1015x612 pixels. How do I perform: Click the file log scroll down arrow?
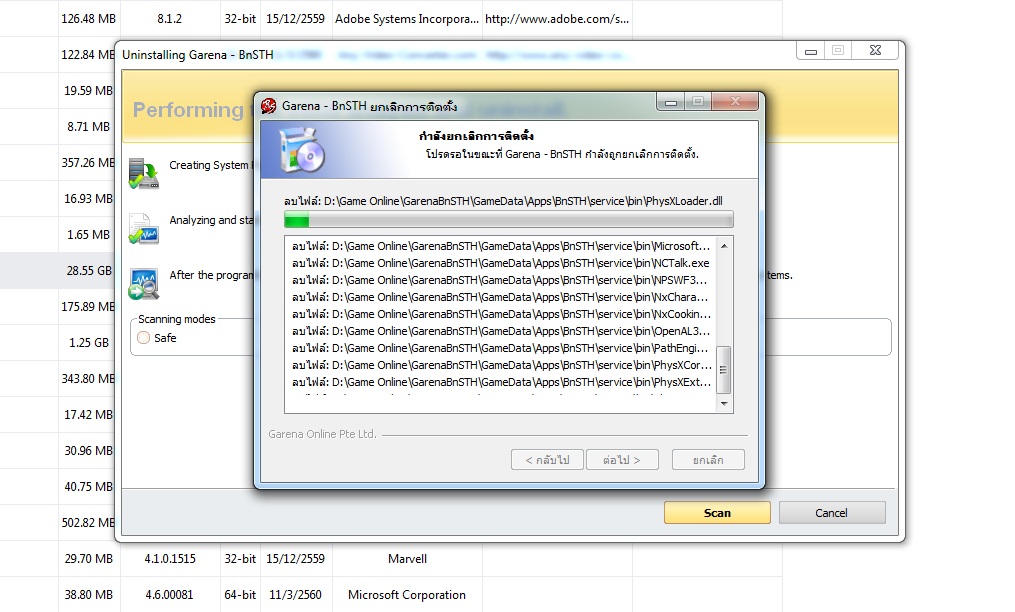point(724,403)
